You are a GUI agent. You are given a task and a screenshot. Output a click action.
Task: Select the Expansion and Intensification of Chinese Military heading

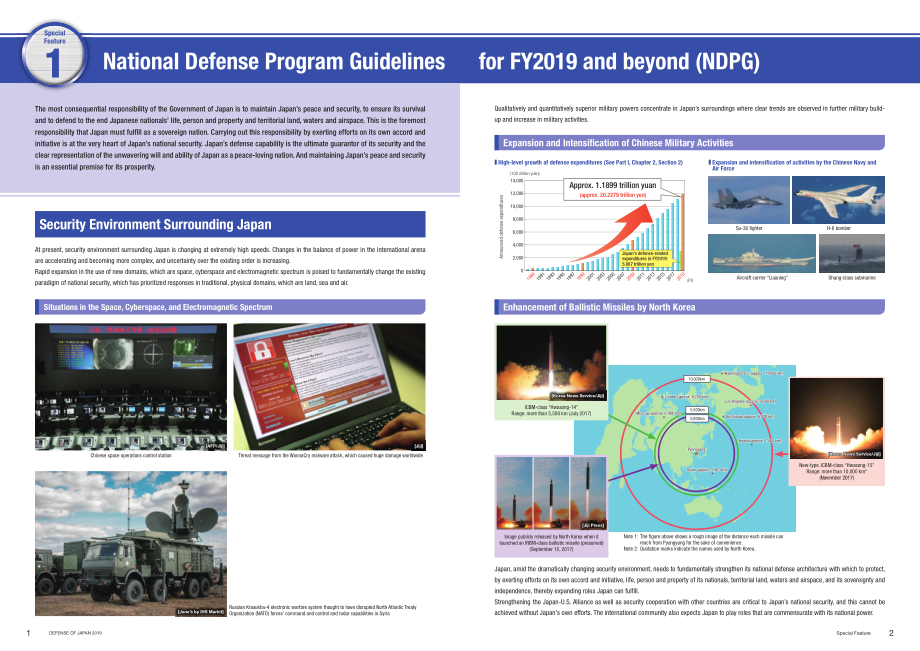click(689, 143)
